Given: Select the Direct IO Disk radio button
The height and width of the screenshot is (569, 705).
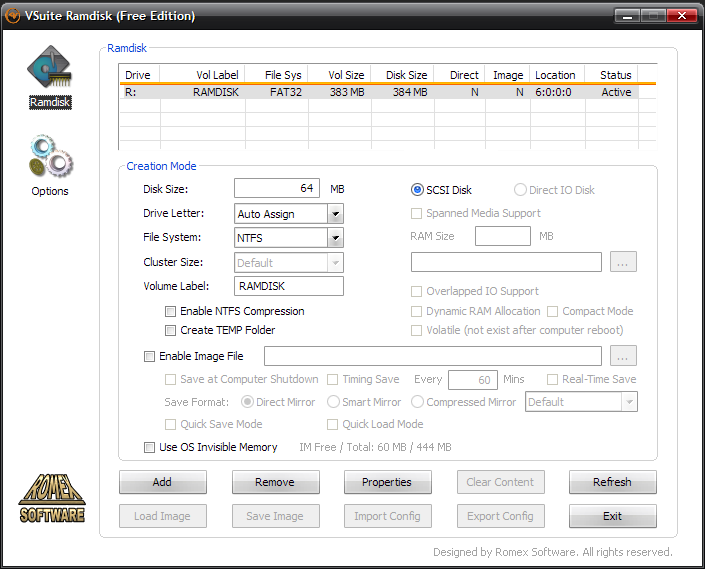Looking at the screenshot, I should 520,190.
